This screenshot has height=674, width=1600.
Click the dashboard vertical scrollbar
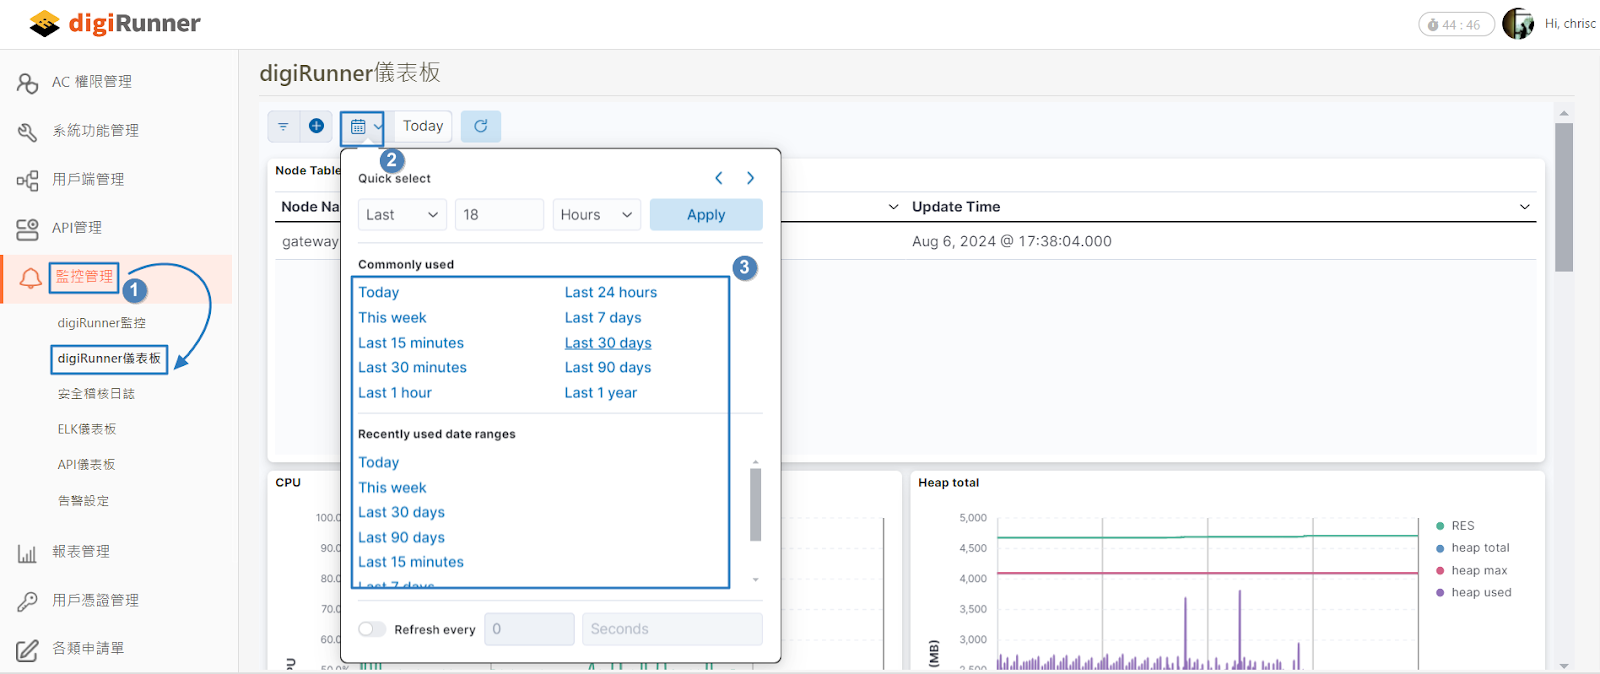click(x=1564, y=197)
